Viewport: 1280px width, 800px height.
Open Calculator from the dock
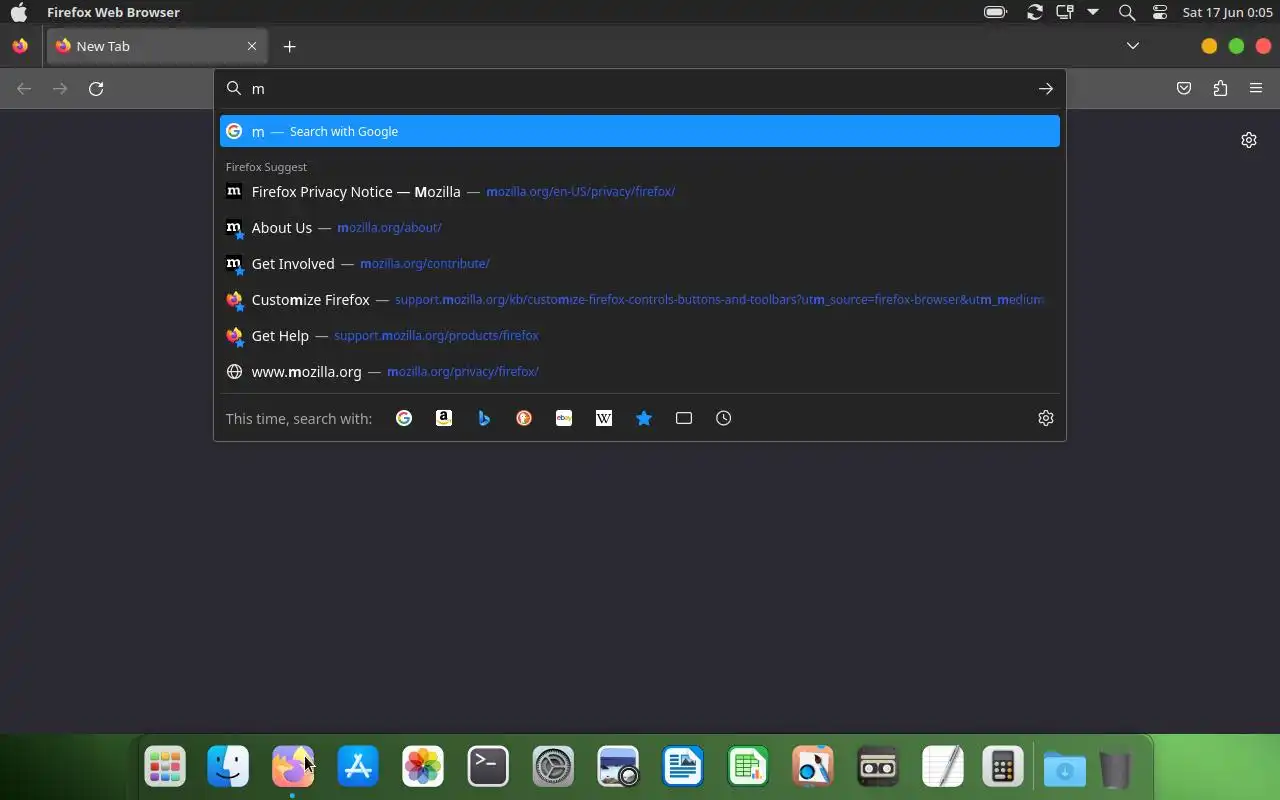pyautogui.click(x=1003, y=767)
